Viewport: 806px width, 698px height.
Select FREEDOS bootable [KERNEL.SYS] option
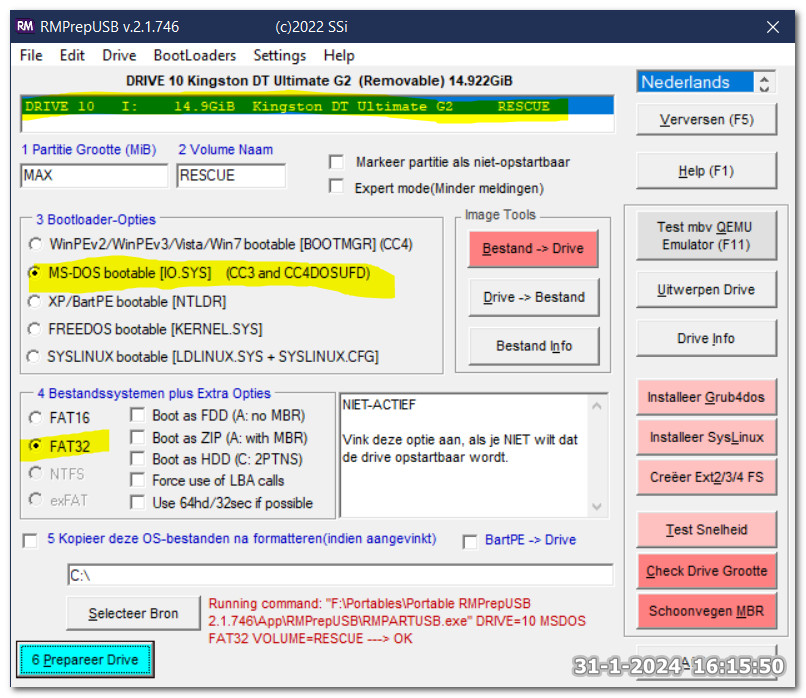[35, 329]
